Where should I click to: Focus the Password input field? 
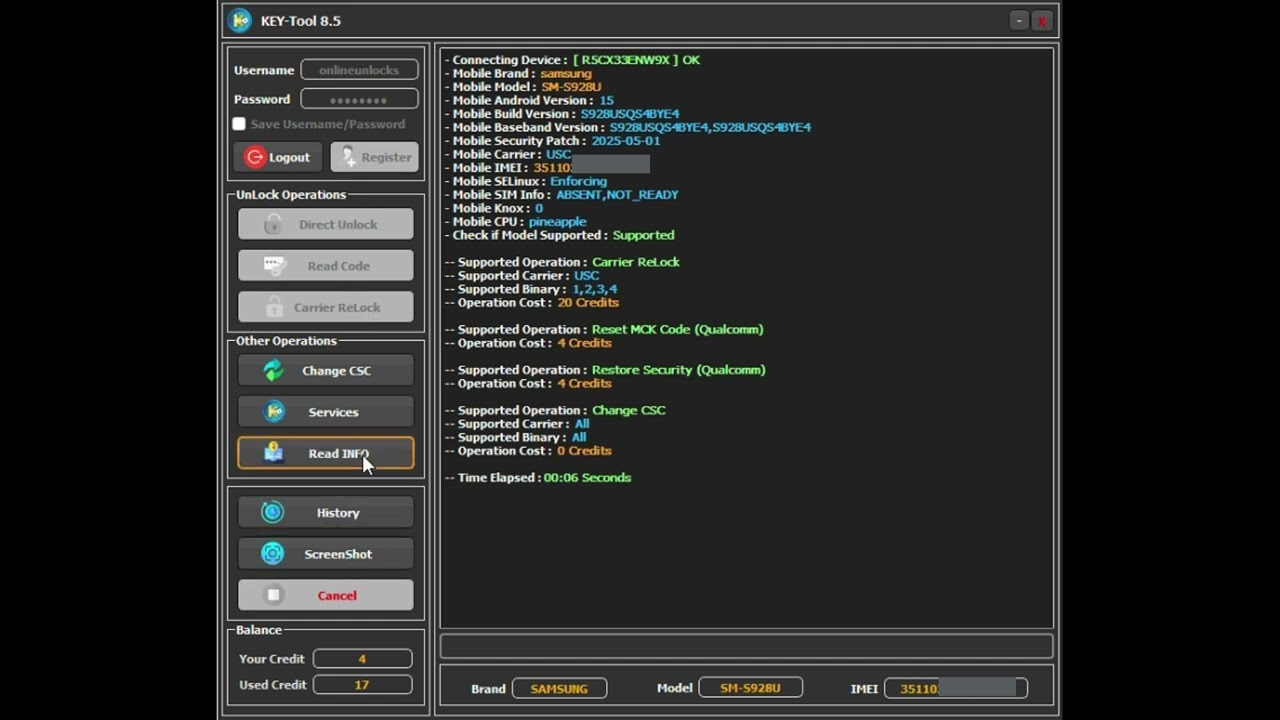click(359, 99)
